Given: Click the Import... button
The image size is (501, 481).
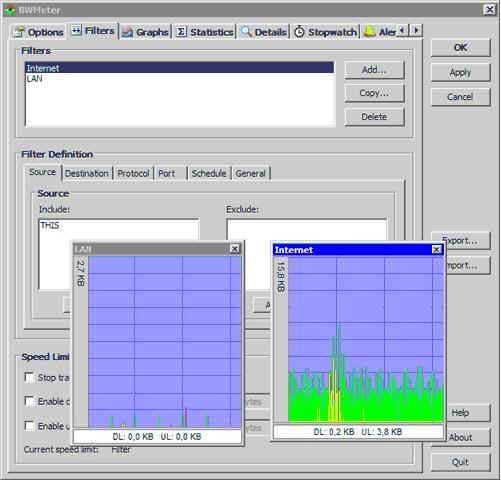Looking at the screenshot, I should coord(467,265).
